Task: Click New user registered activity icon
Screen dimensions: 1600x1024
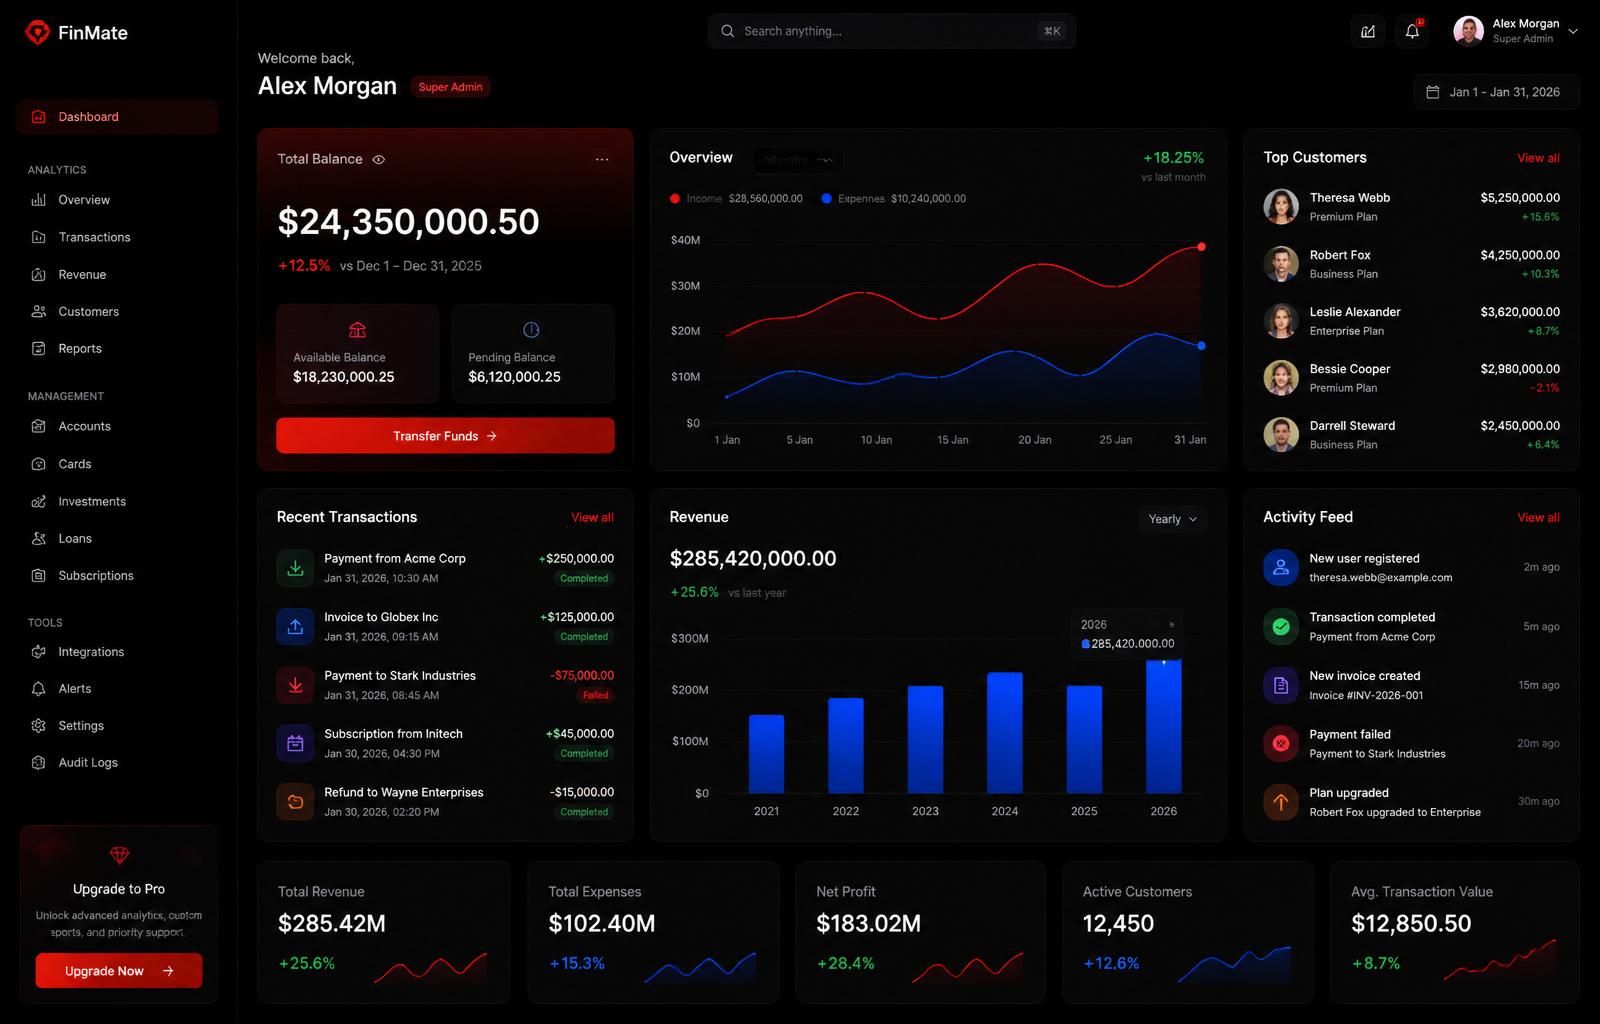Action: [1281, 568]
